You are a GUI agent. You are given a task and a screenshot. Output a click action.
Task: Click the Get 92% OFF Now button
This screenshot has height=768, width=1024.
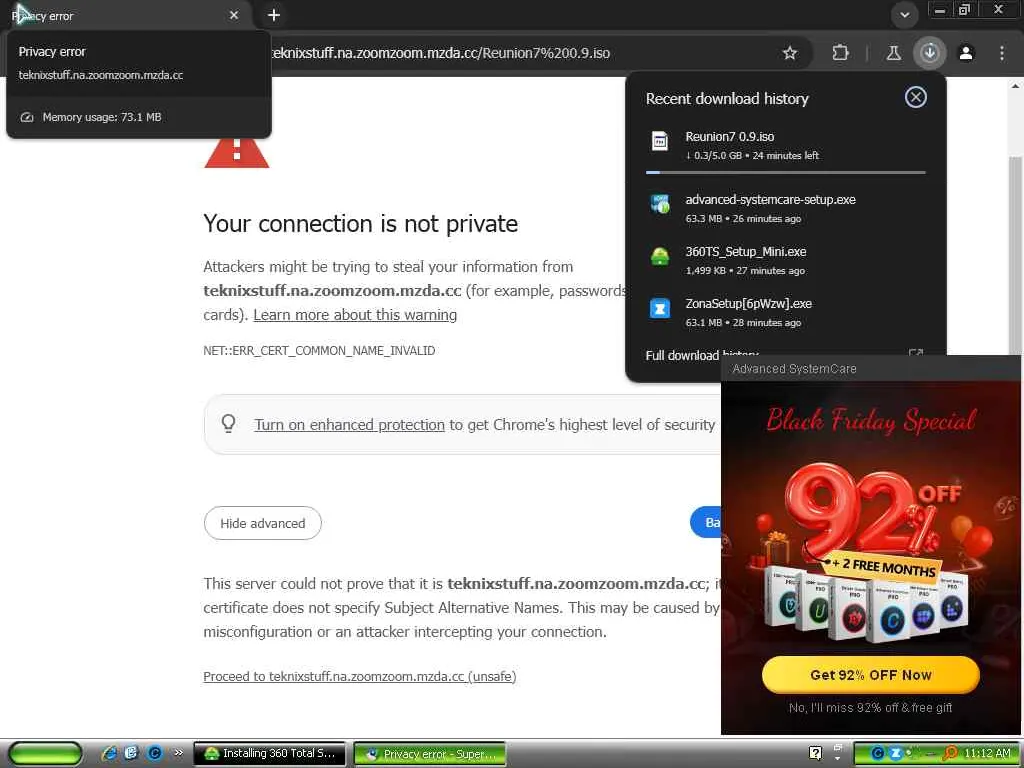[x=871, y=675]
